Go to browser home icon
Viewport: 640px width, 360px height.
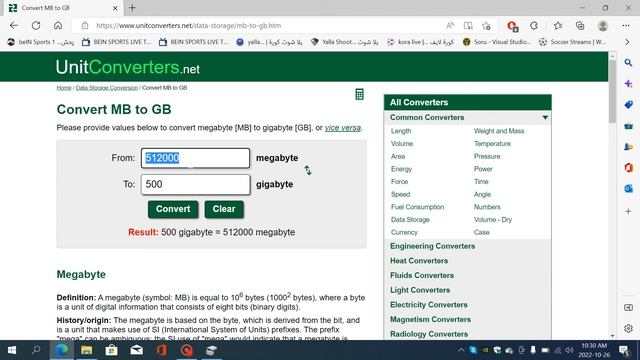click(x=58, y=25)
